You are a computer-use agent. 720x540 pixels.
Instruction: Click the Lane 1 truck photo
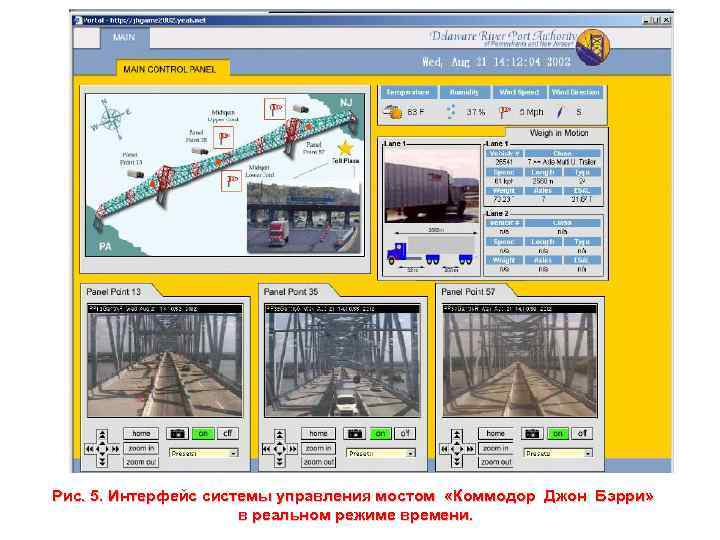click(x=431, y=185)
